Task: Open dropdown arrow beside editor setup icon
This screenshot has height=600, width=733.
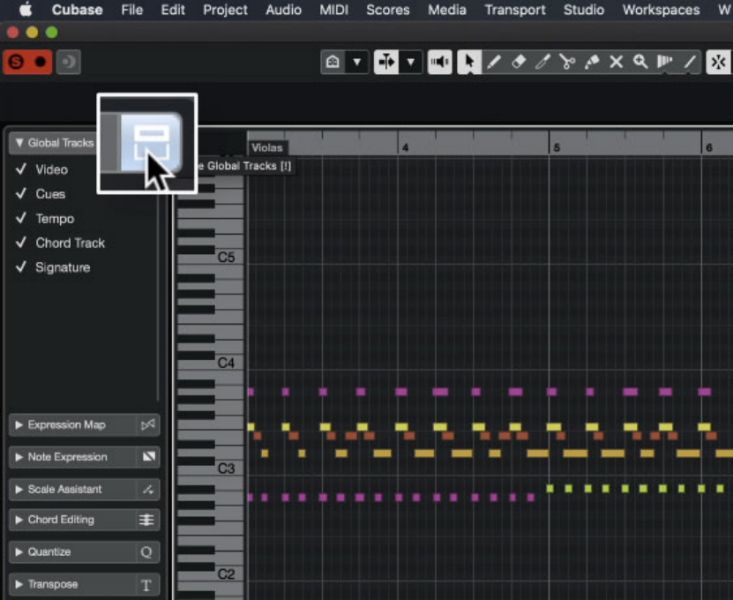Action: tap(357, 62)
